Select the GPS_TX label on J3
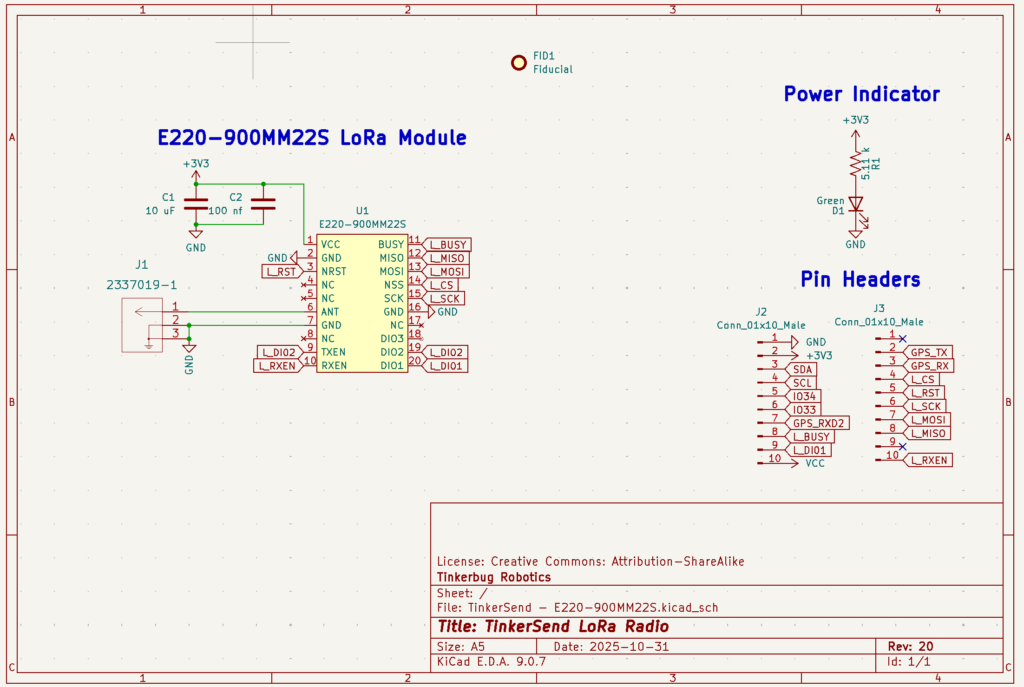The height and width of the screenshot is (687, 1024). click(928, 353)
